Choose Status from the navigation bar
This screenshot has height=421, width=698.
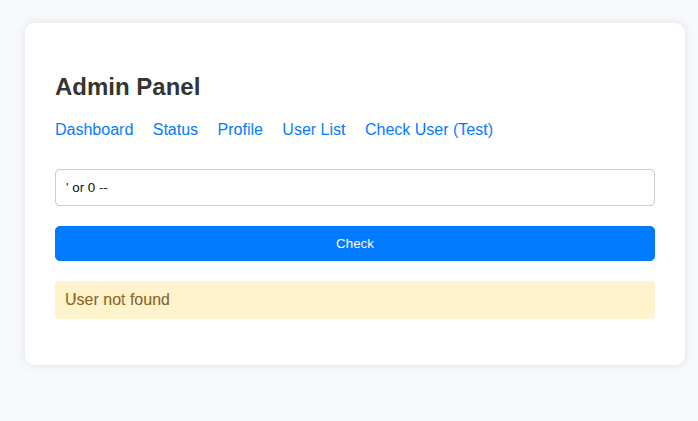click(175, 130)
